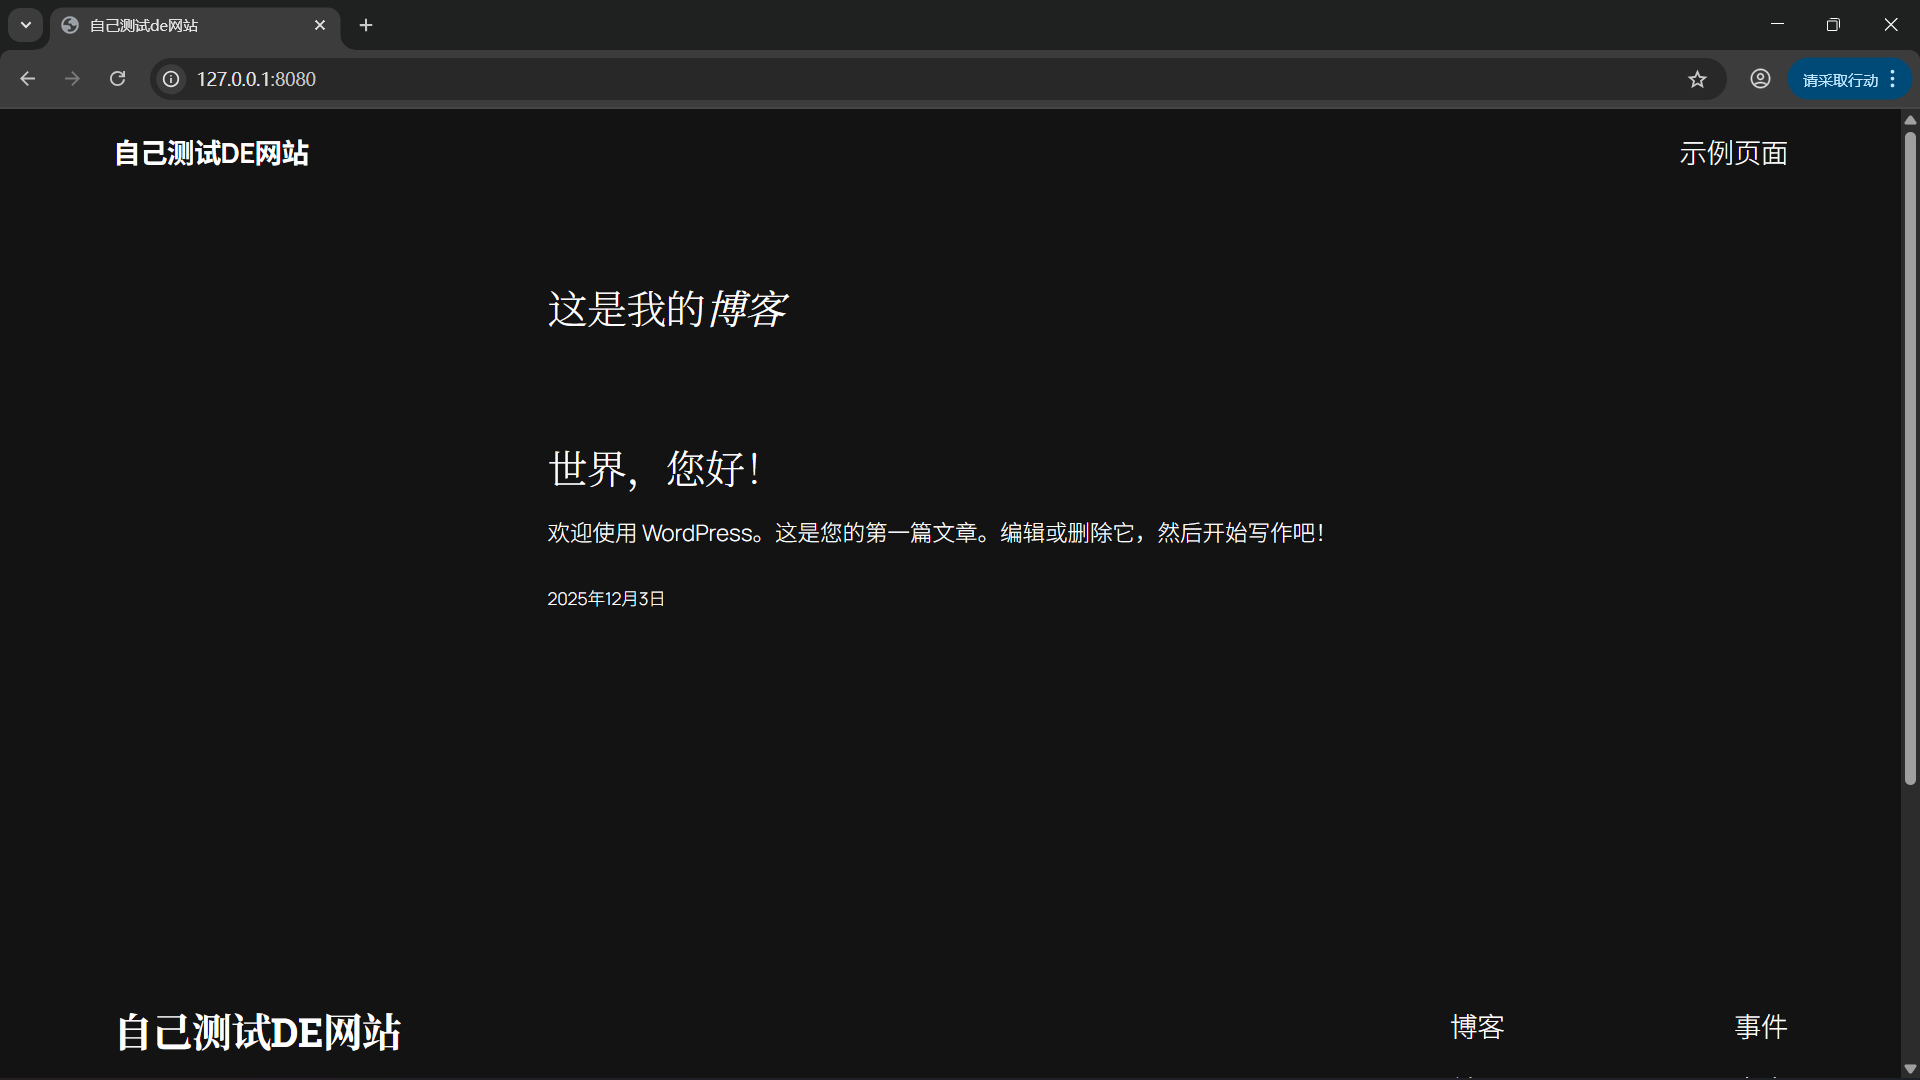
Task: Open the 示例页面 navigation link
Action: (1733, 153)
